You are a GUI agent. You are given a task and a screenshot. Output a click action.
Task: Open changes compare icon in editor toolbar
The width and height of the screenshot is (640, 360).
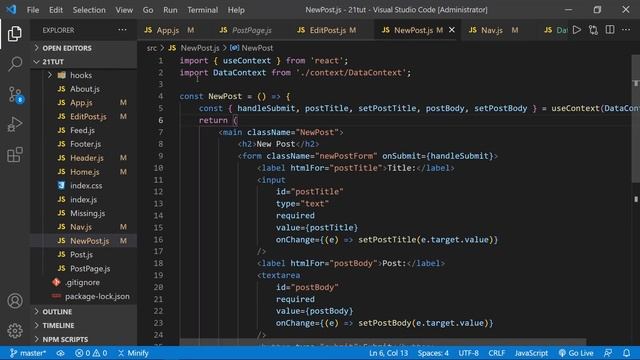(x=593, y=30)
